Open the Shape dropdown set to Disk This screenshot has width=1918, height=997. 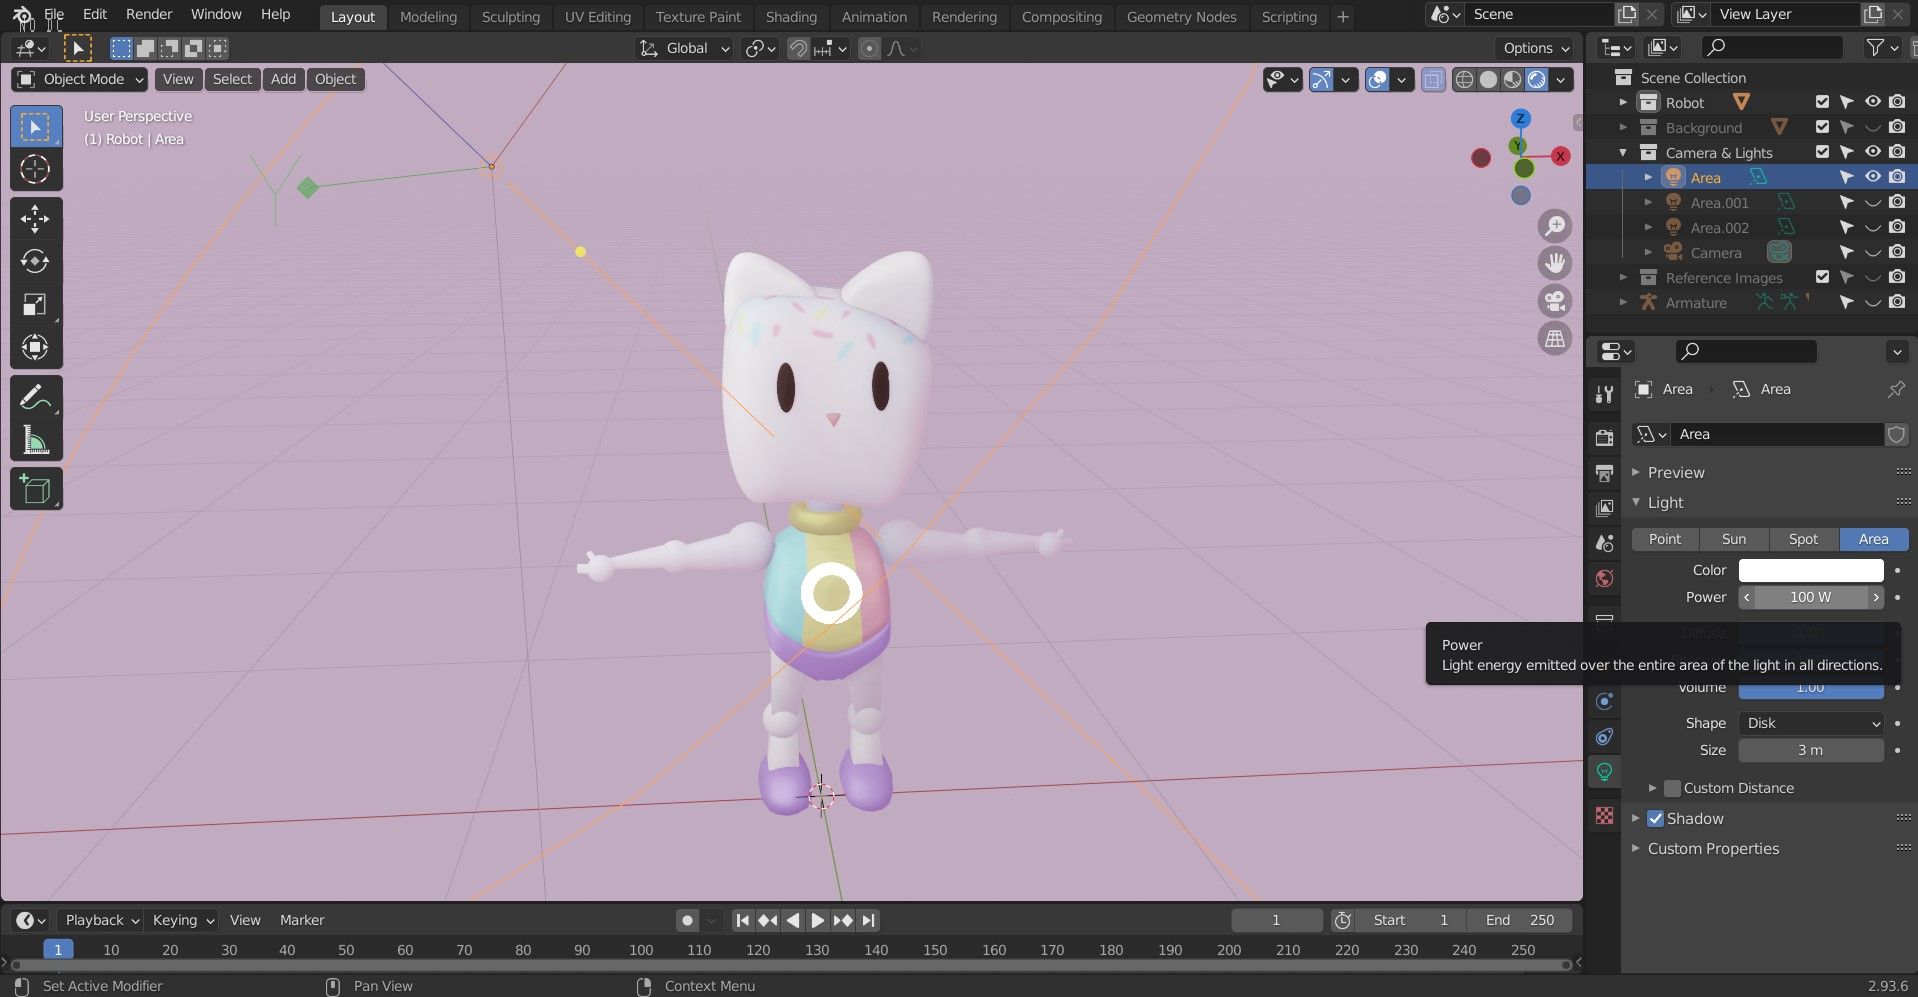point(1811,723)
